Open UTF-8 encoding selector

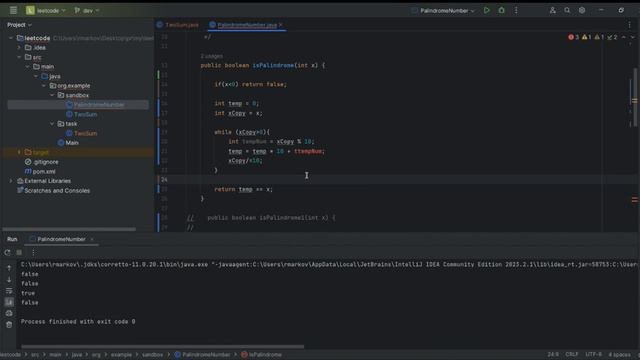[593, 355]
